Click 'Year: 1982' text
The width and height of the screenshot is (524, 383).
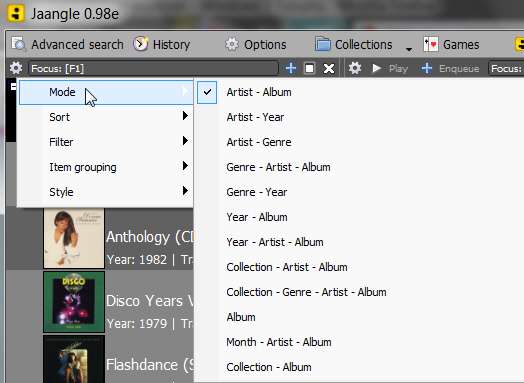tap(137, 260)
